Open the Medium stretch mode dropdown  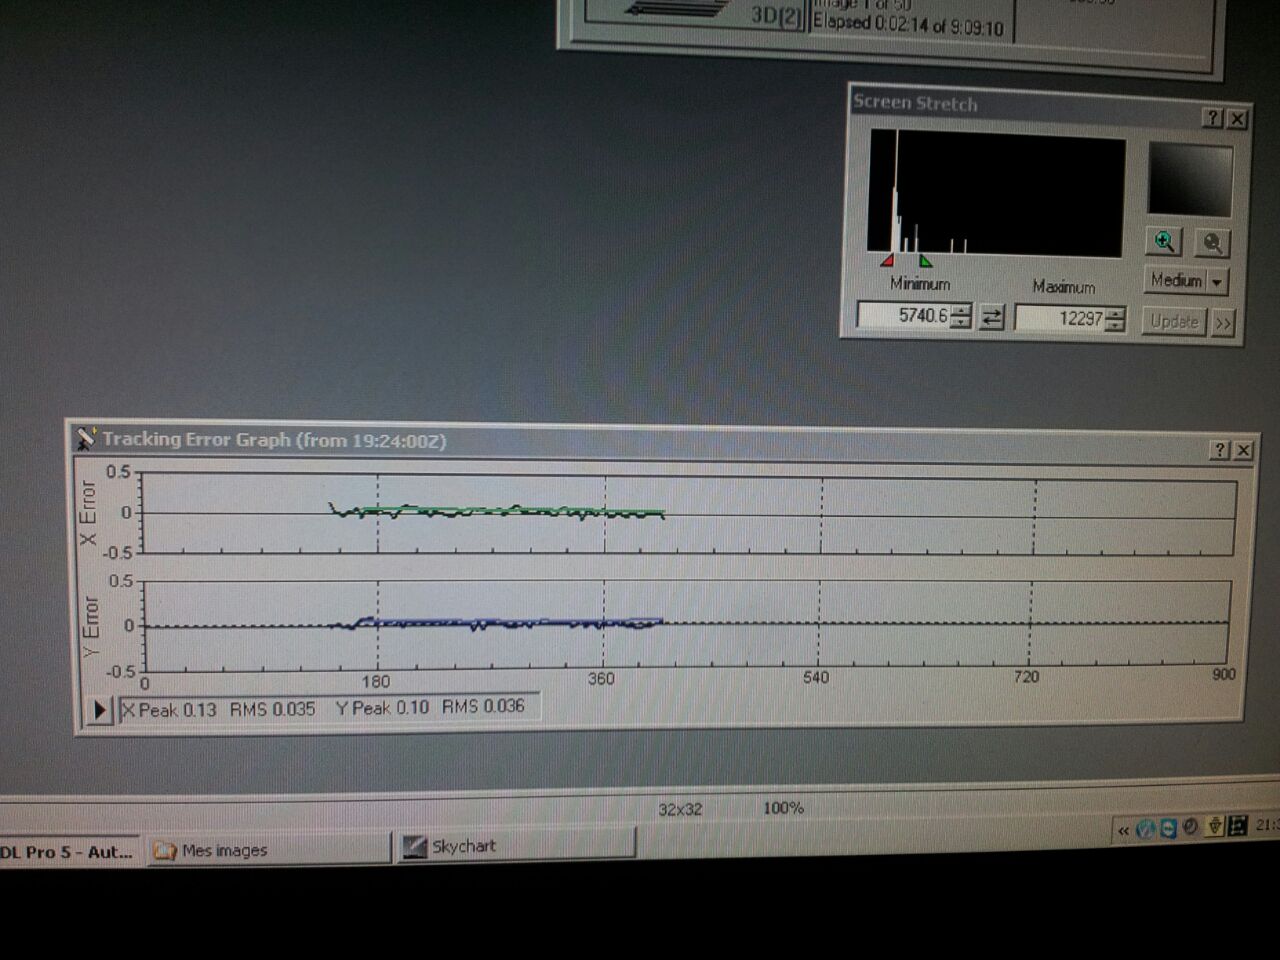tap(1216, 282)
